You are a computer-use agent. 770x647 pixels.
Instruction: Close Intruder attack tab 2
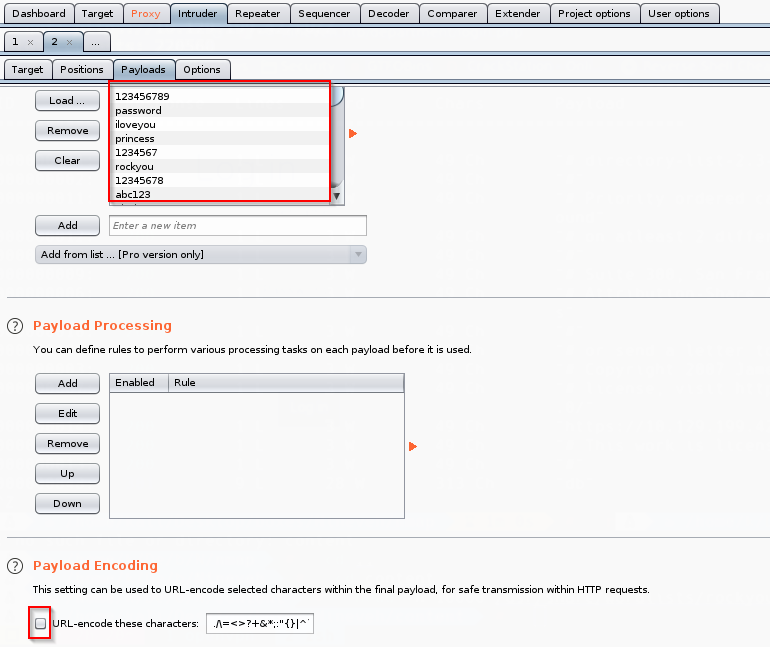coord(69,42)
